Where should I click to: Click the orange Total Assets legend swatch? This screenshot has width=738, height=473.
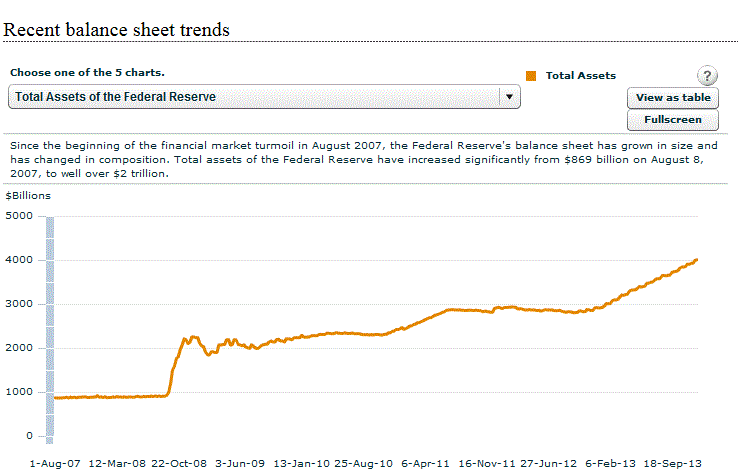tap(531, 76)
